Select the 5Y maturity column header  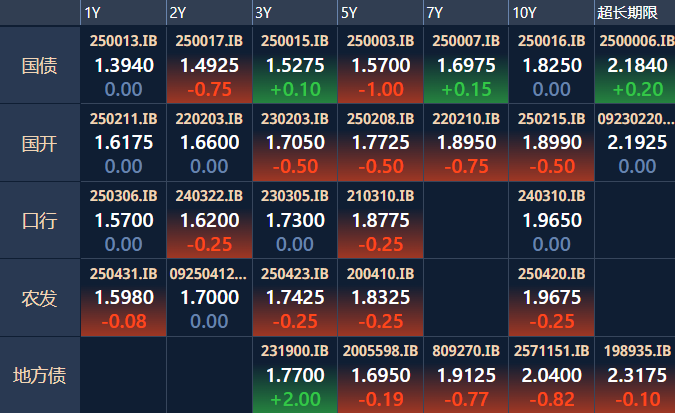point(380,12)
